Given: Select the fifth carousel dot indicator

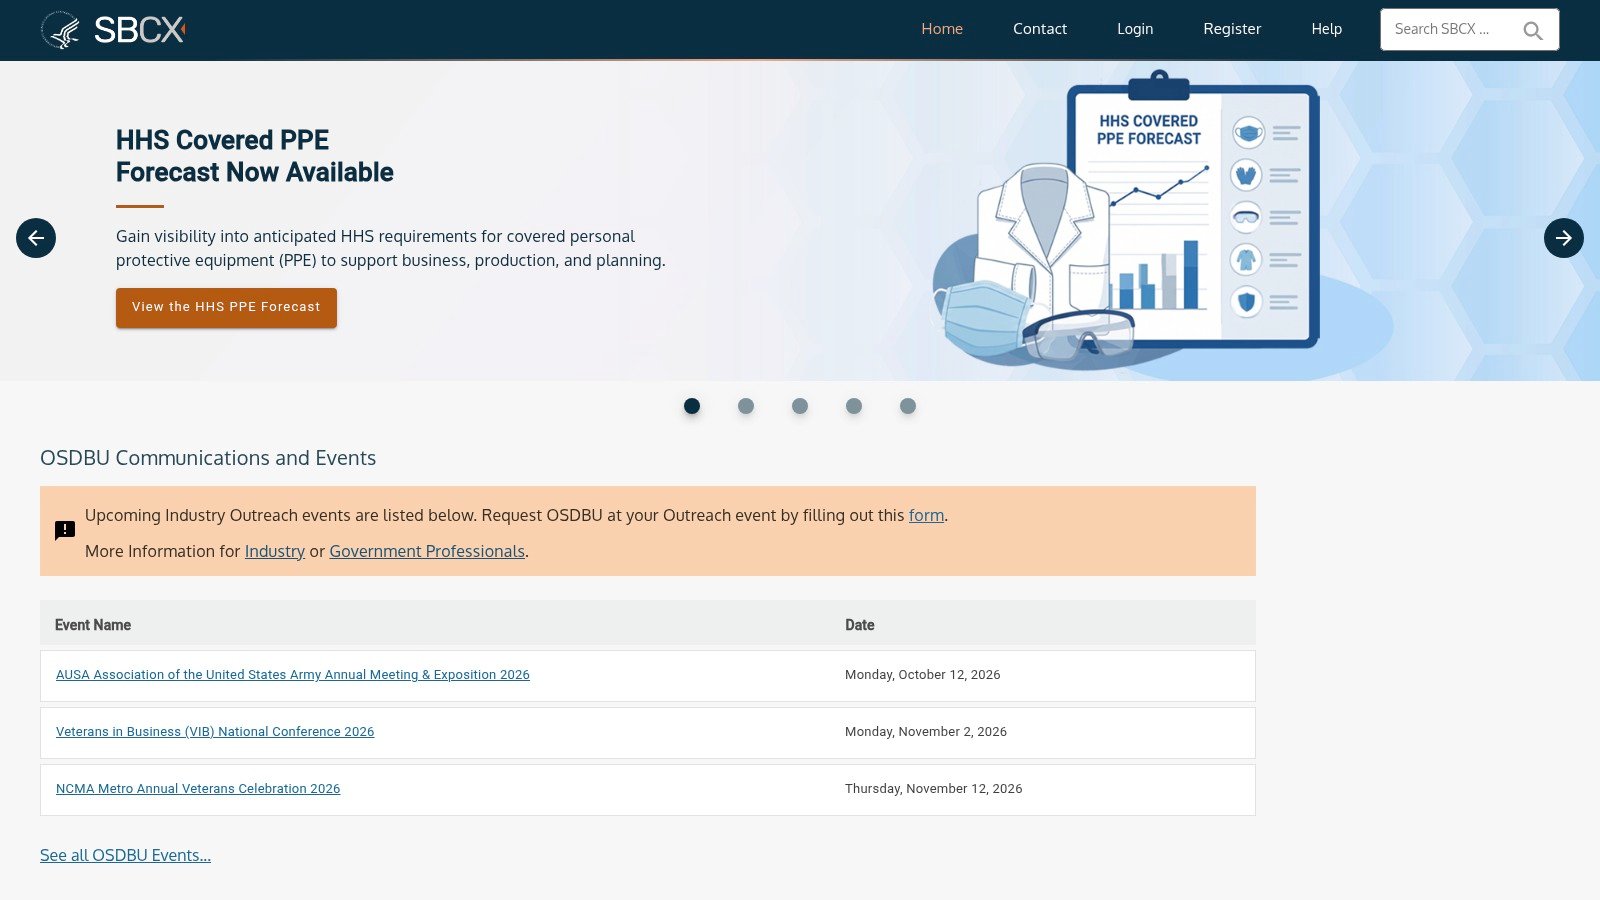Looking at the screenshot, I should tap(908, 406).
